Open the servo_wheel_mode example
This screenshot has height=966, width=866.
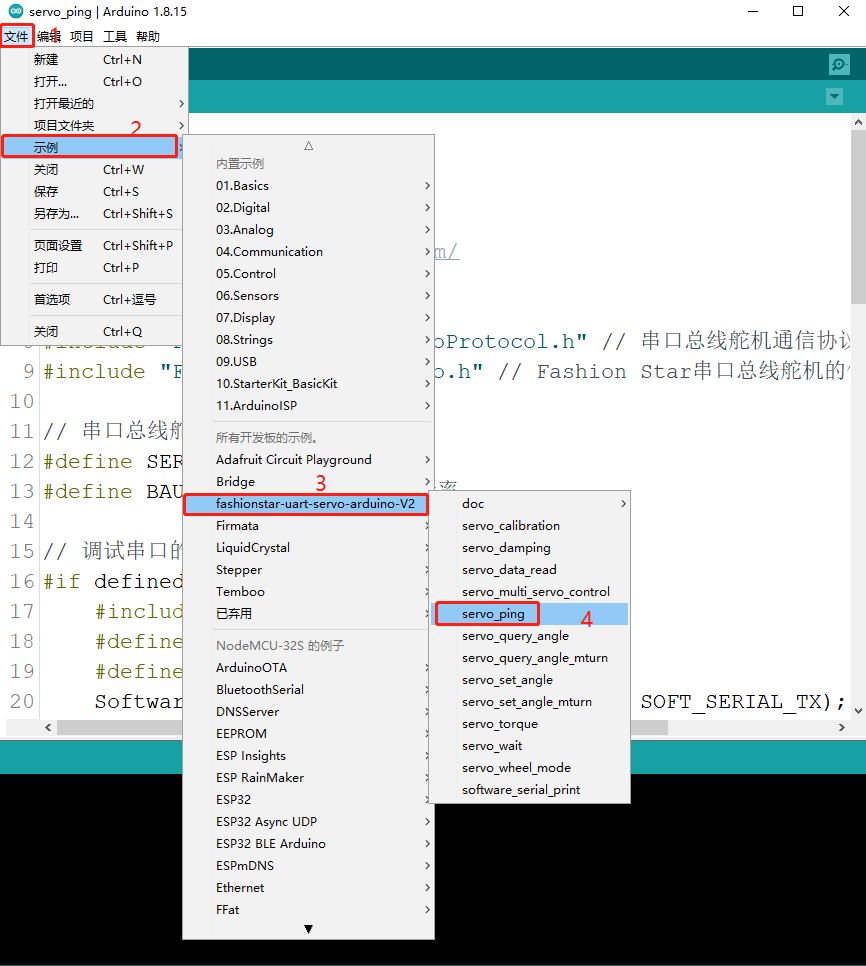pos(516,768)
